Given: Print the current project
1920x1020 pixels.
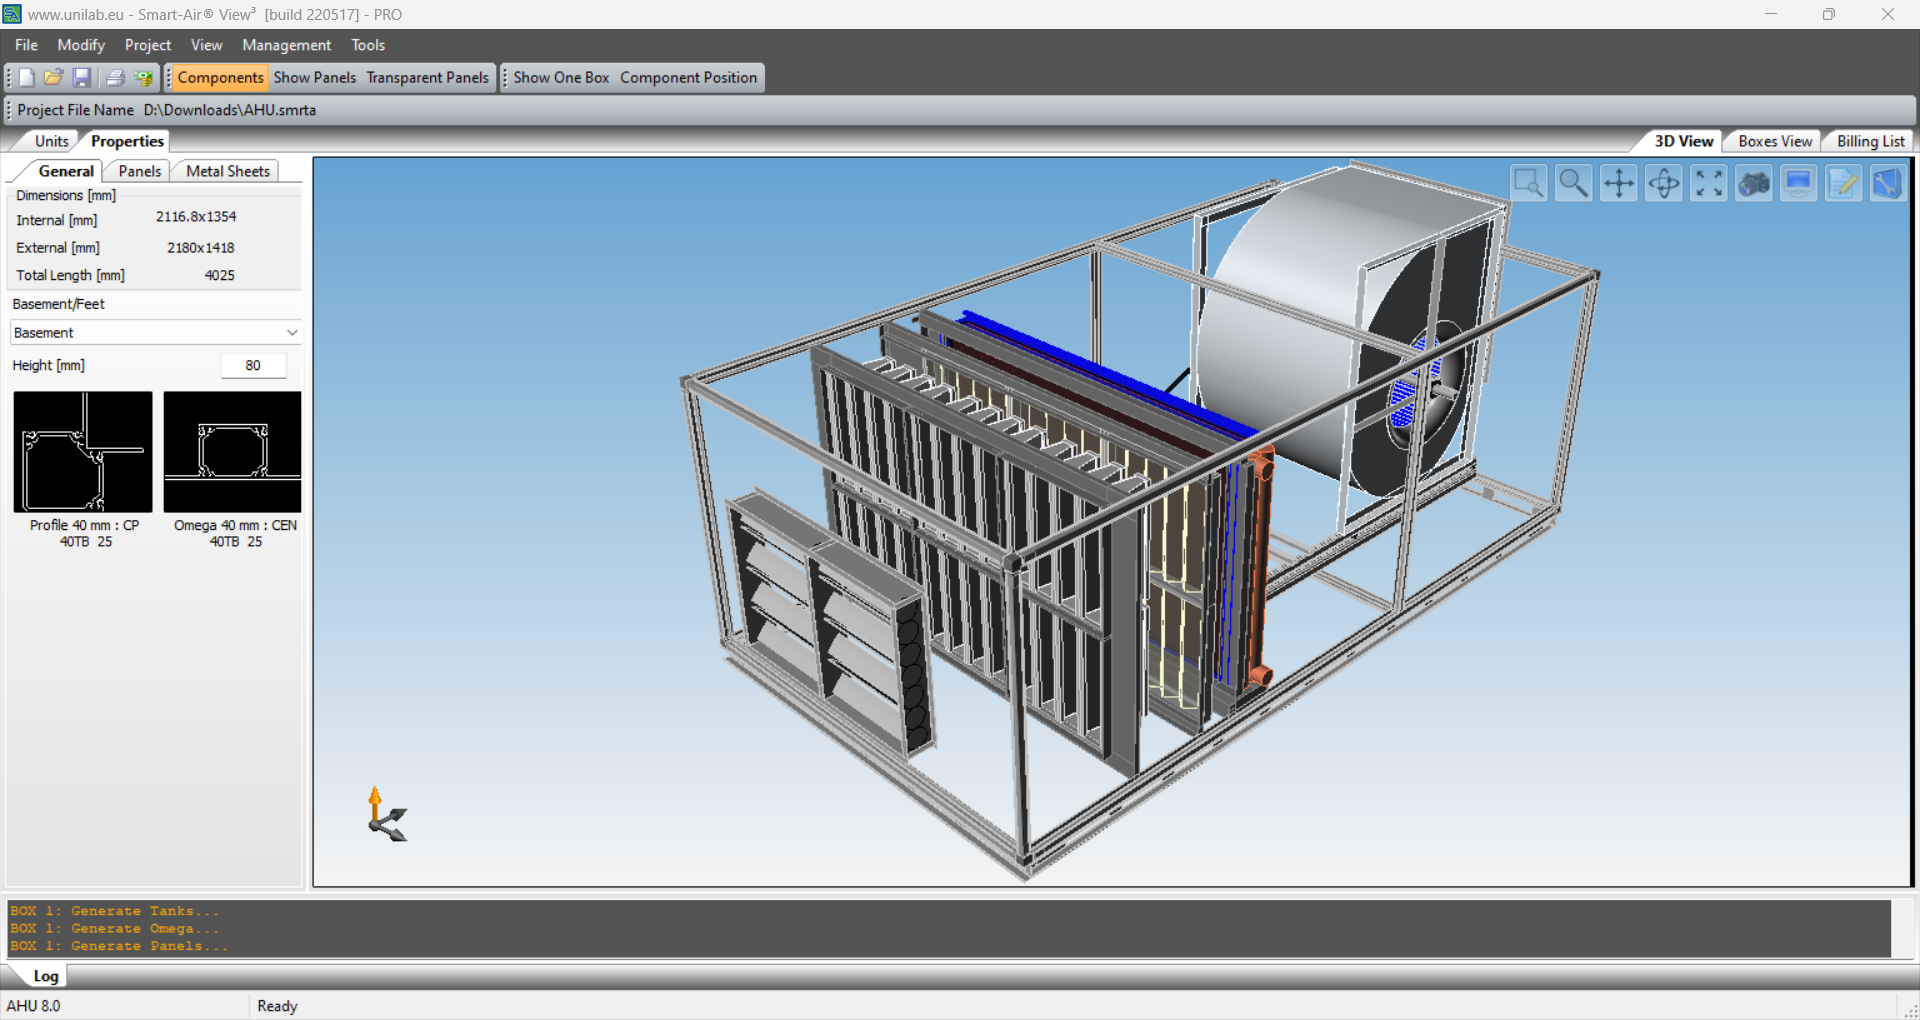Looking at the screenshot, I should point(113,77).
